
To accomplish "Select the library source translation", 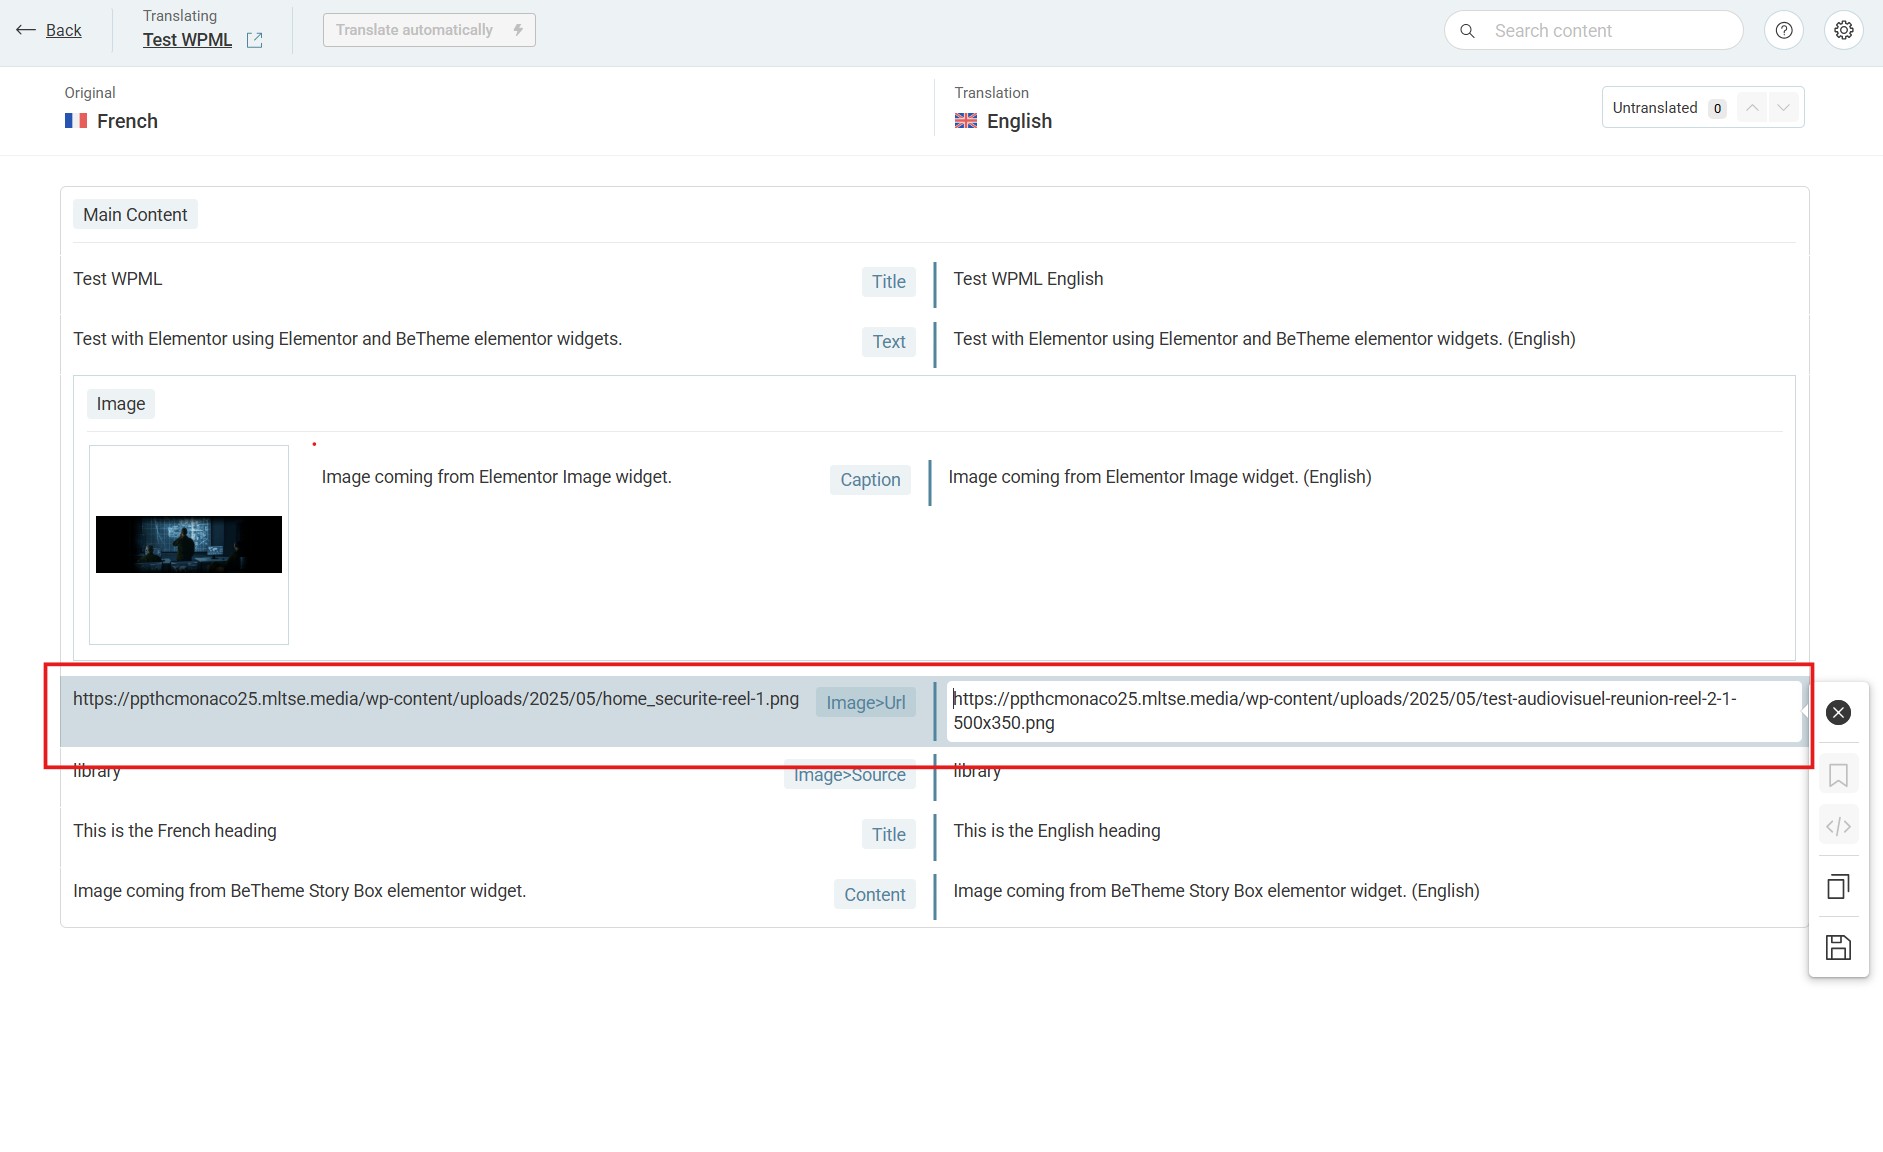I will pyautogui.click(x=977, y=771).
